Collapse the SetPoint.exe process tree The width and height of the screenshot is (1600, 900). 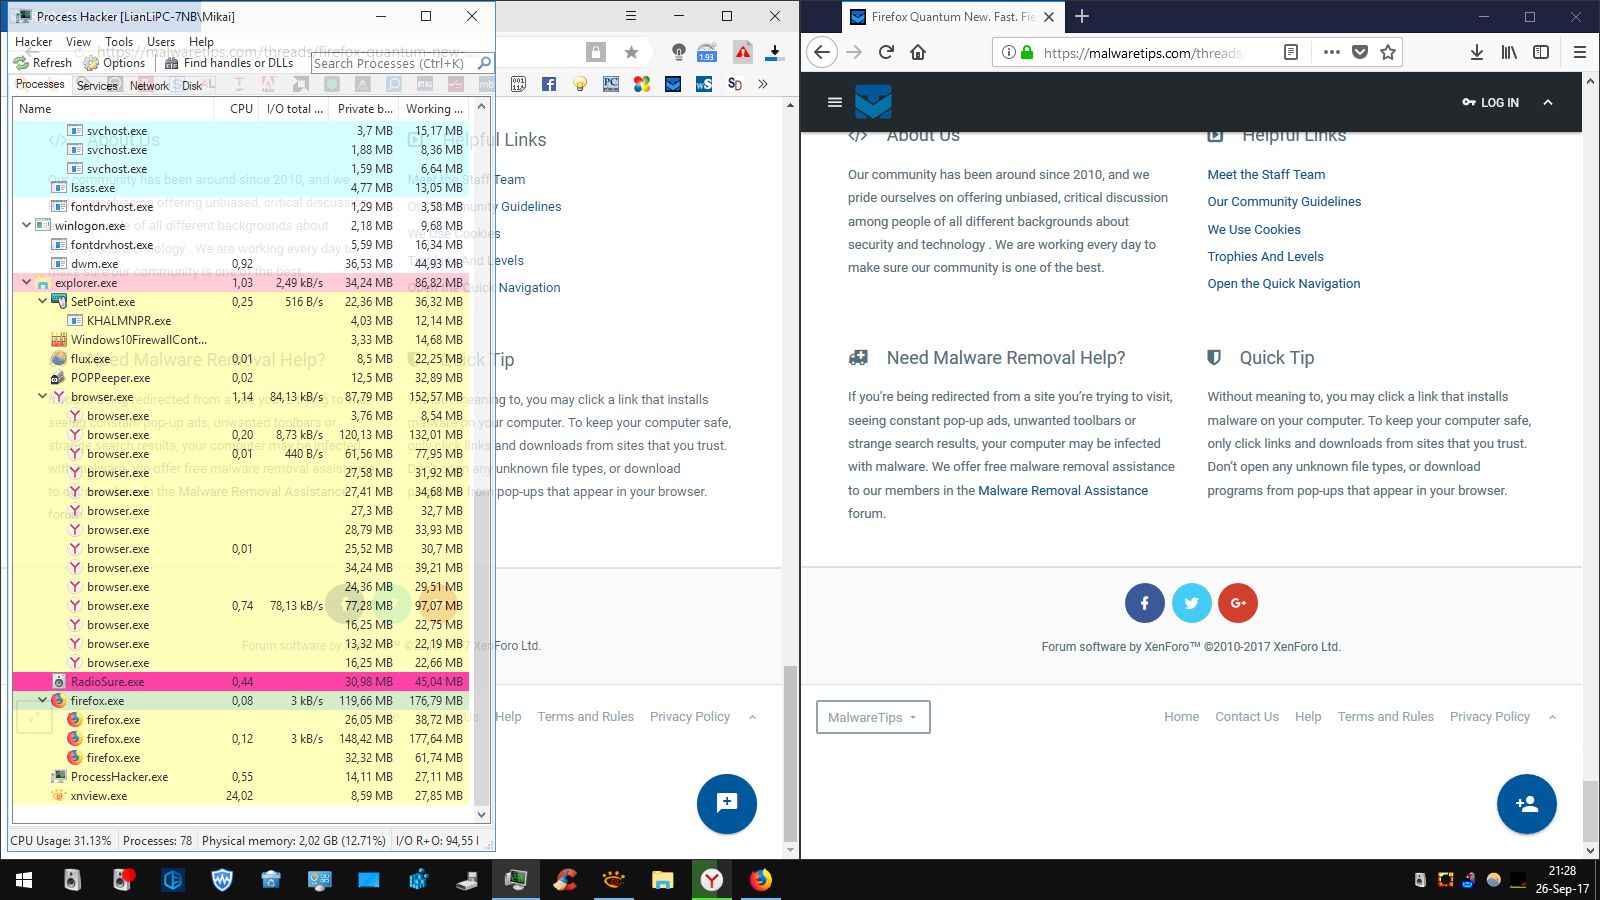[x=42, y=302]
